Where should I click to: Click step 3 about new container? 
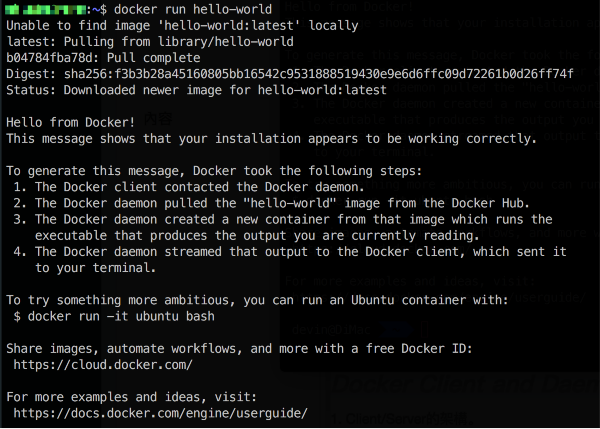pyautogui.click(x=283, y=227)
